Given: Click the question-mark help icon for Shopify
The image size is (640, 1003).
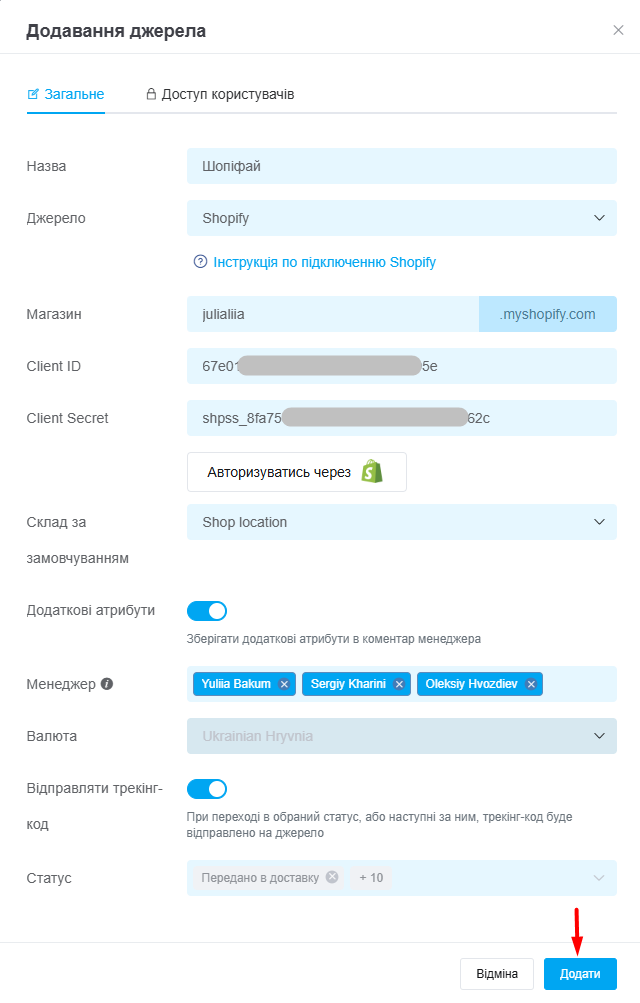Looking at the screenshot, I should [x=200, y=262].
